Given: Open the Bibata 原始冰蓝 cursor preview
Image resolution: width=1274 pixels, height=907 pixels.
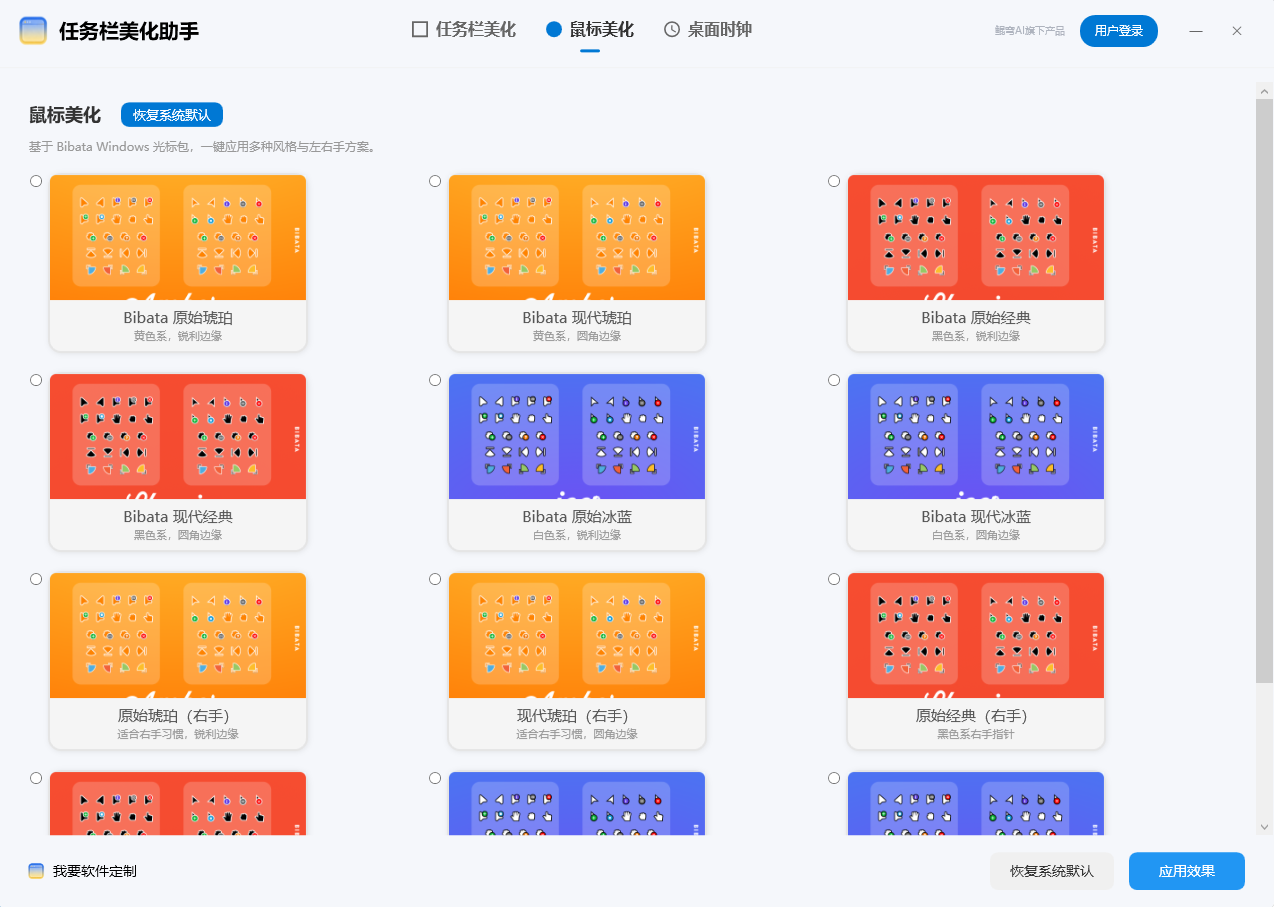Looking at the screenshot, I should (576, 436).
